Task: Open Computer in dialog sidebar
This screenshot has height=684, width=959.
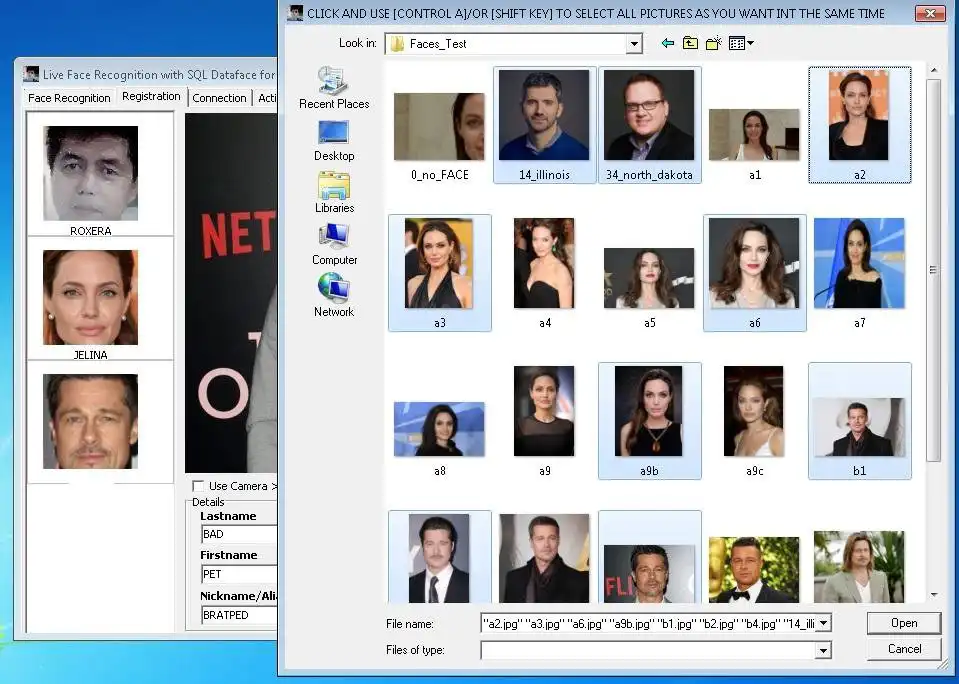Action: [x=334, y=245]
